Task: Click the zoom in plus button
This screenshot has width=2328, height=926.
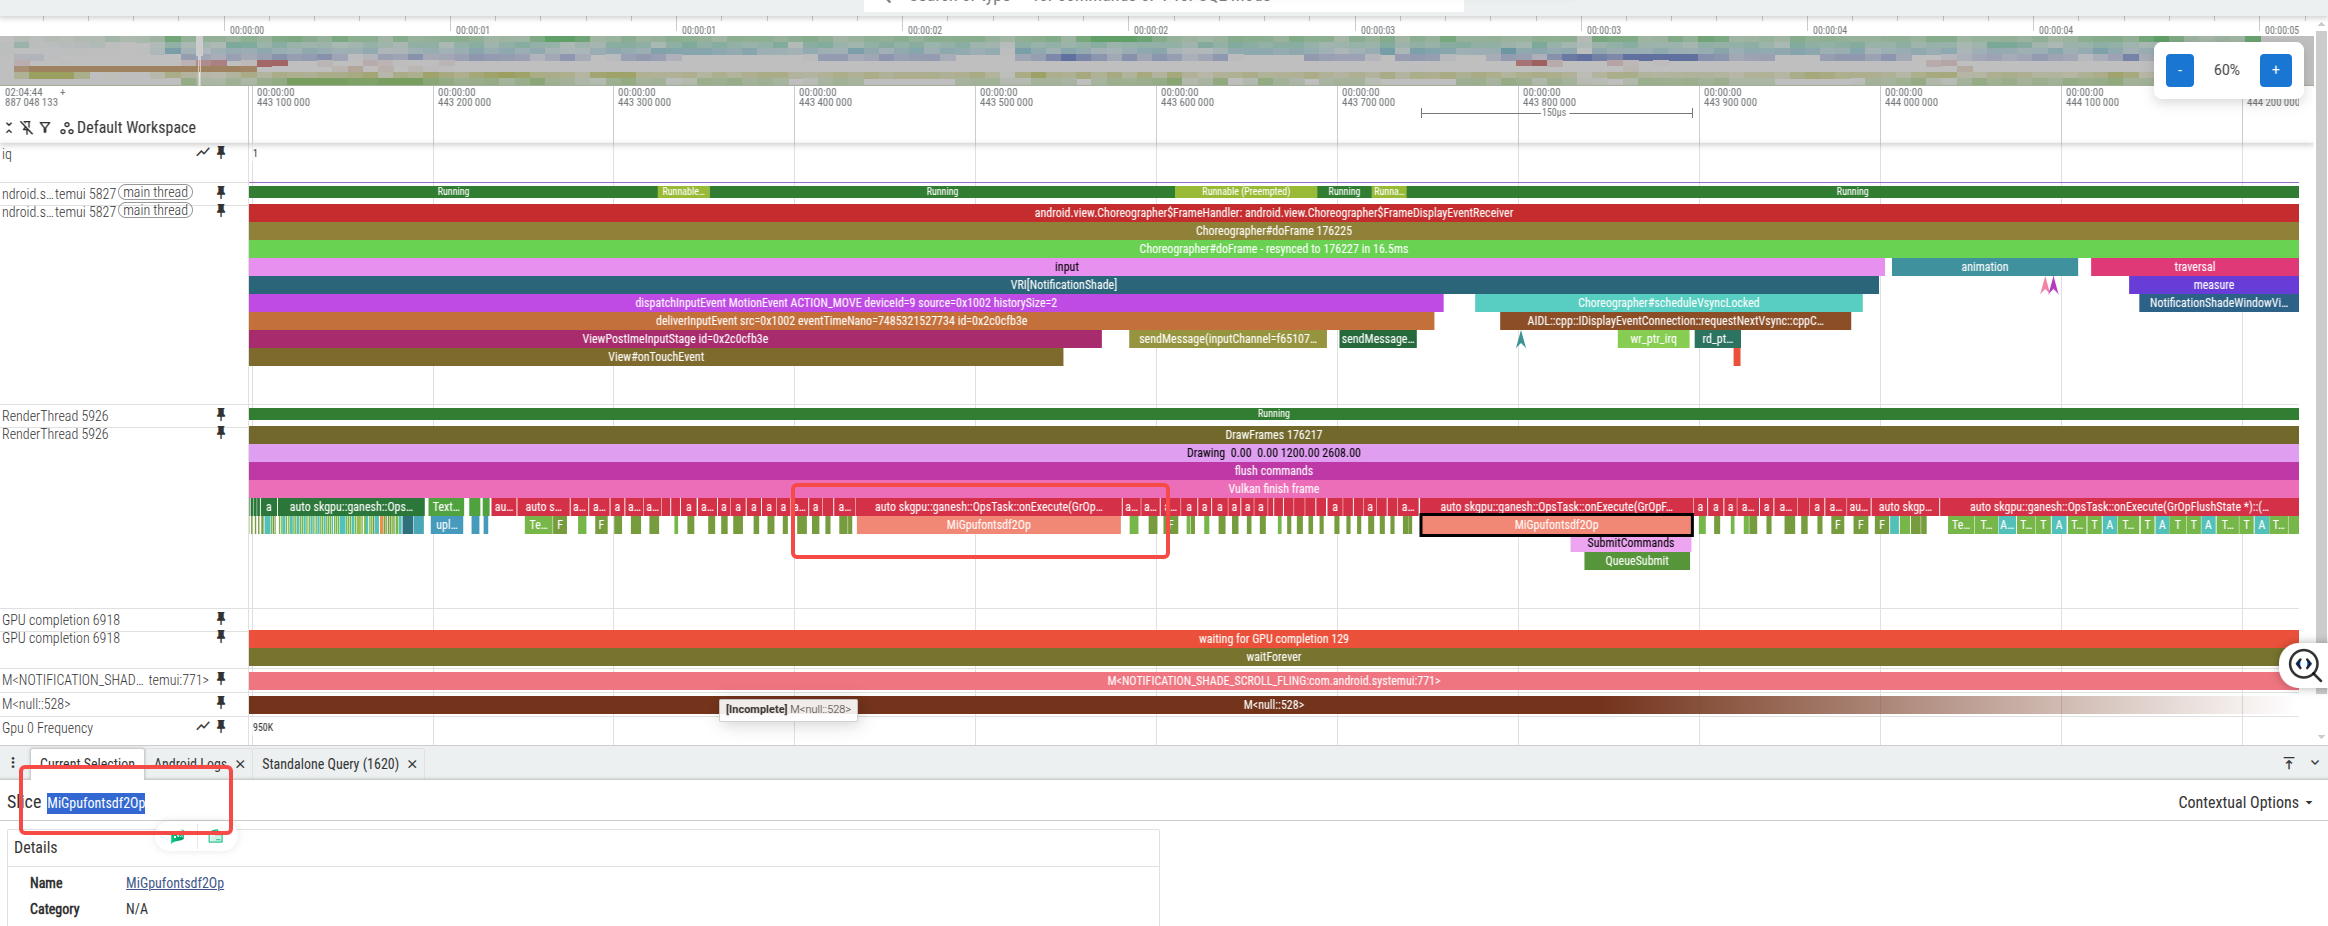Action: pyautogui.click(x=2275, y=70)
